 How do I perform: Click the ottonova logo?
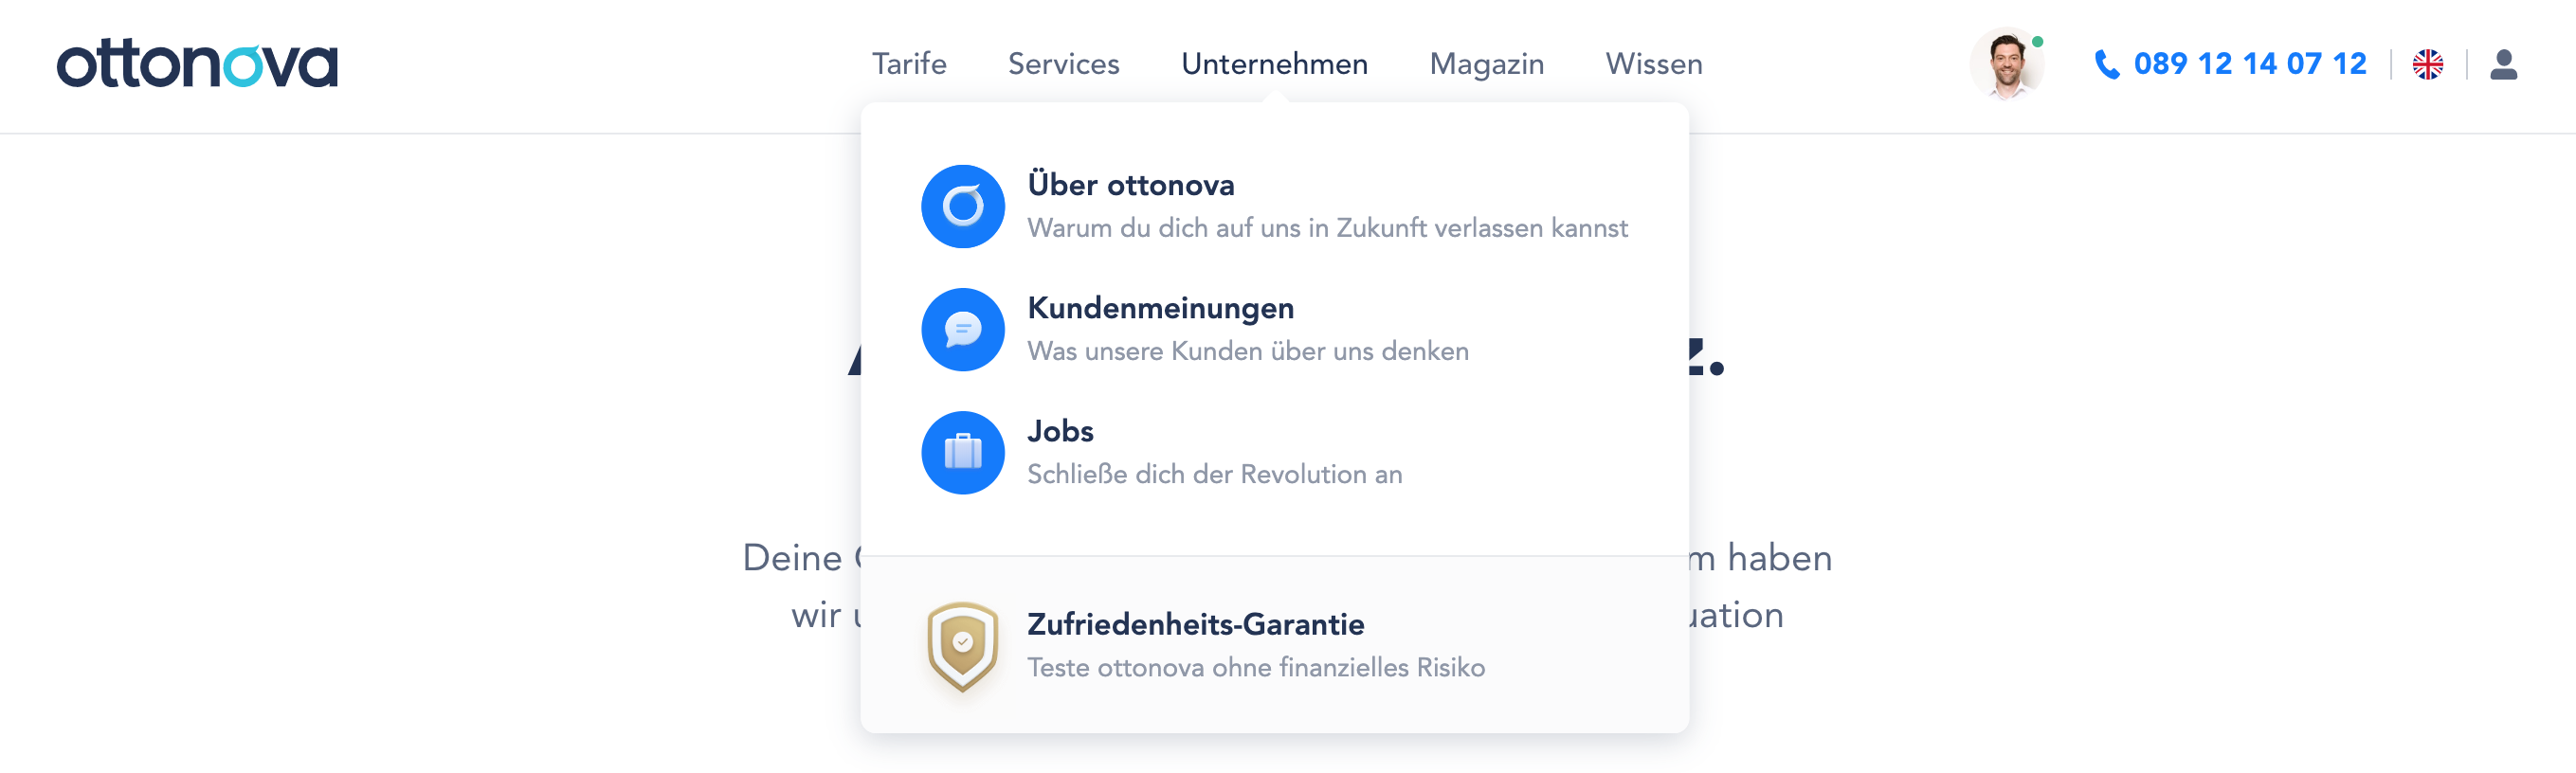pos(197,64)
